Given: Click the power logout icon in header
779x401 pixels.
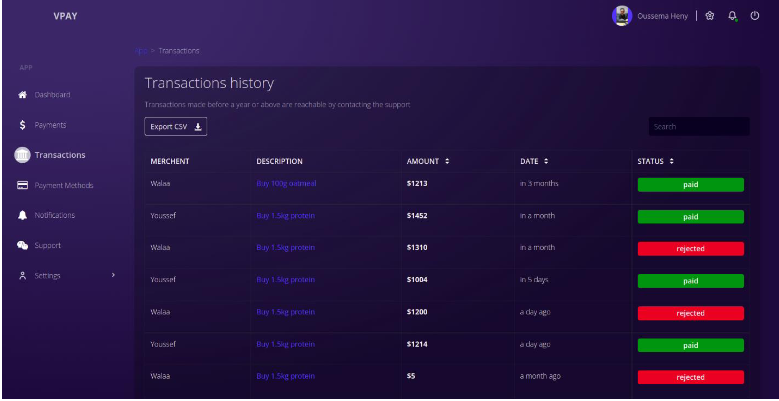Looking at the screenshot, I should [x=754, y=16].
